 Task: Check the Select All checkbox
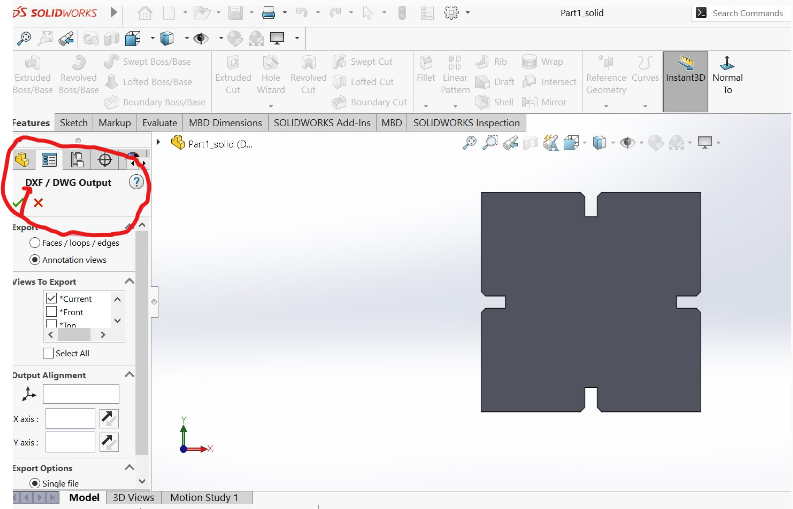pos(49,353)
